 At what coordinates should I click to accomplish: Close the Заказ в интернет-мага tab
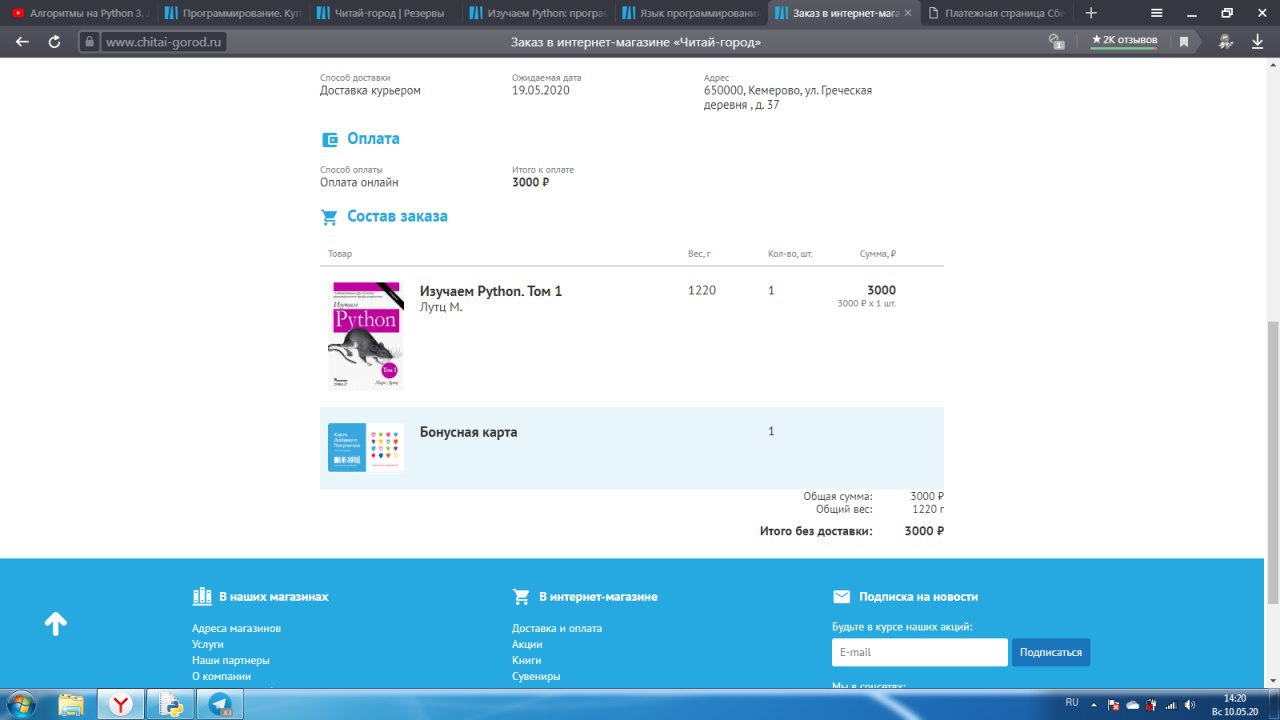coord(908,13)
